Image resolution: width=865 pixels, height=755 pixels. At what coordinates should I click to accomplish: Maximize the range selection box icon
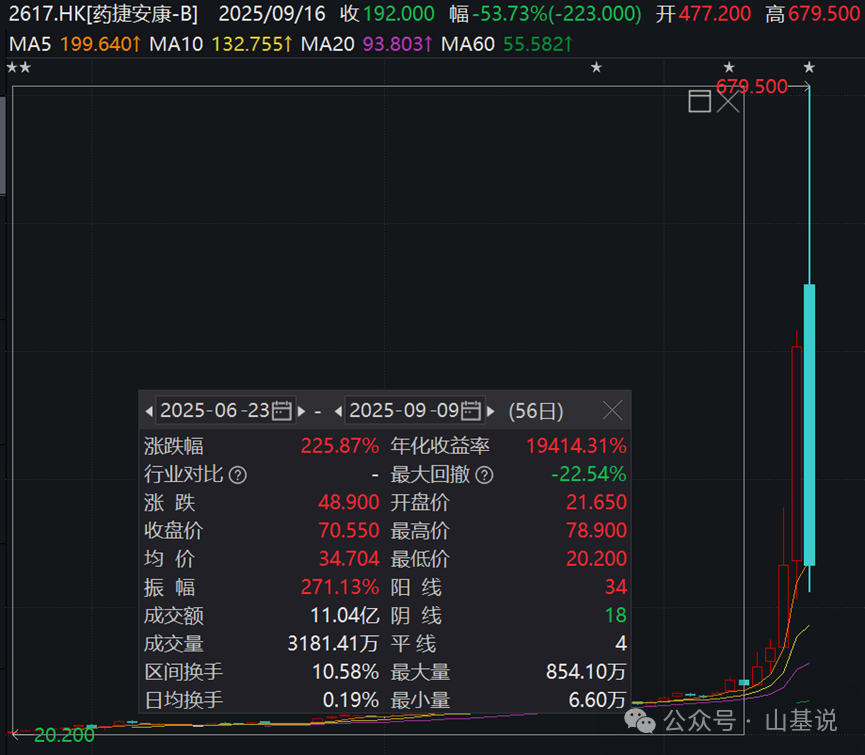[700, 101]
